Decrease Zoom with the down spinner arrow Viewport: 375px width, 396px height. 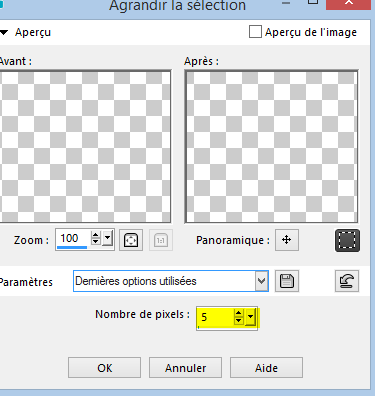pyautogui.click(x=96, y=242)
